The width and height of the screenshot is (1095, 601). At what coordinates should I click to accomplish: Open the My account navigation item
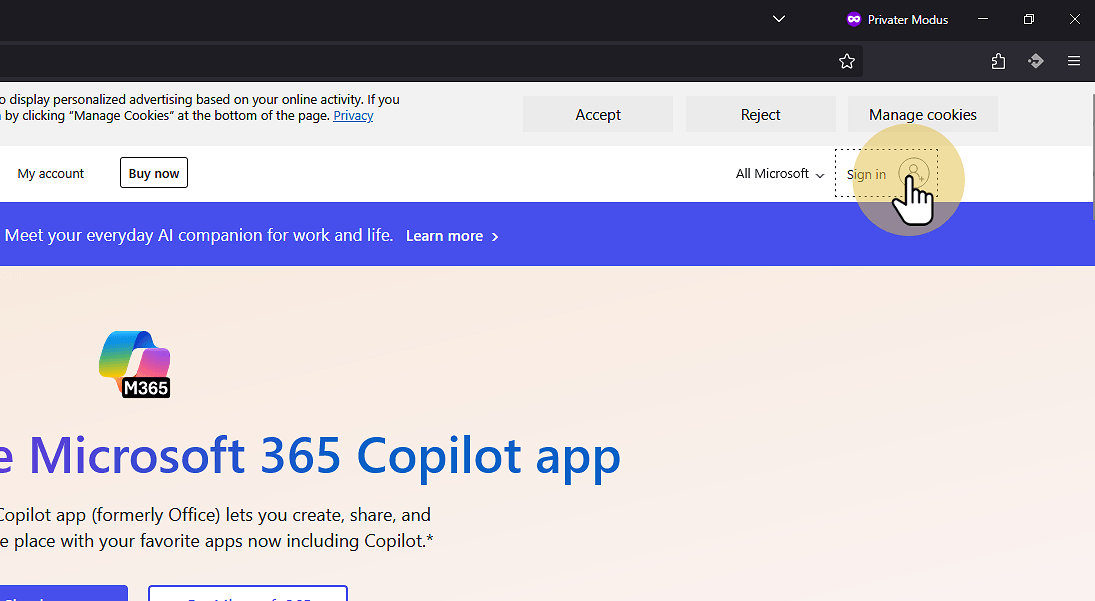51,174
